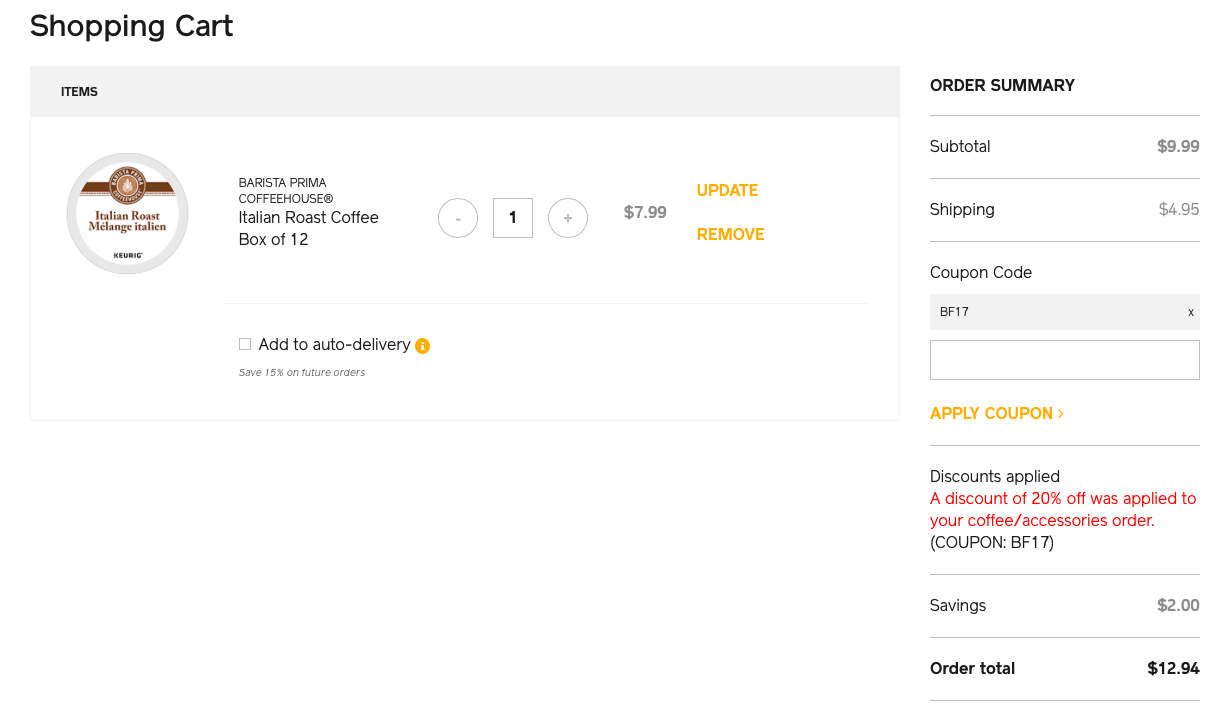
Task: Click the Discounts applied label
Action: coord(995,476)
